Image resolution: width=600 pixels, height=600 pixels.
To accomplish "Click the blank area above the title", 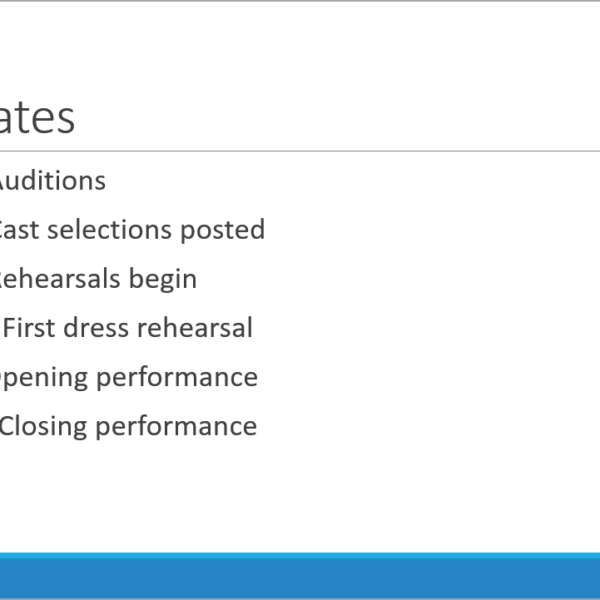I will pos(300,50).
